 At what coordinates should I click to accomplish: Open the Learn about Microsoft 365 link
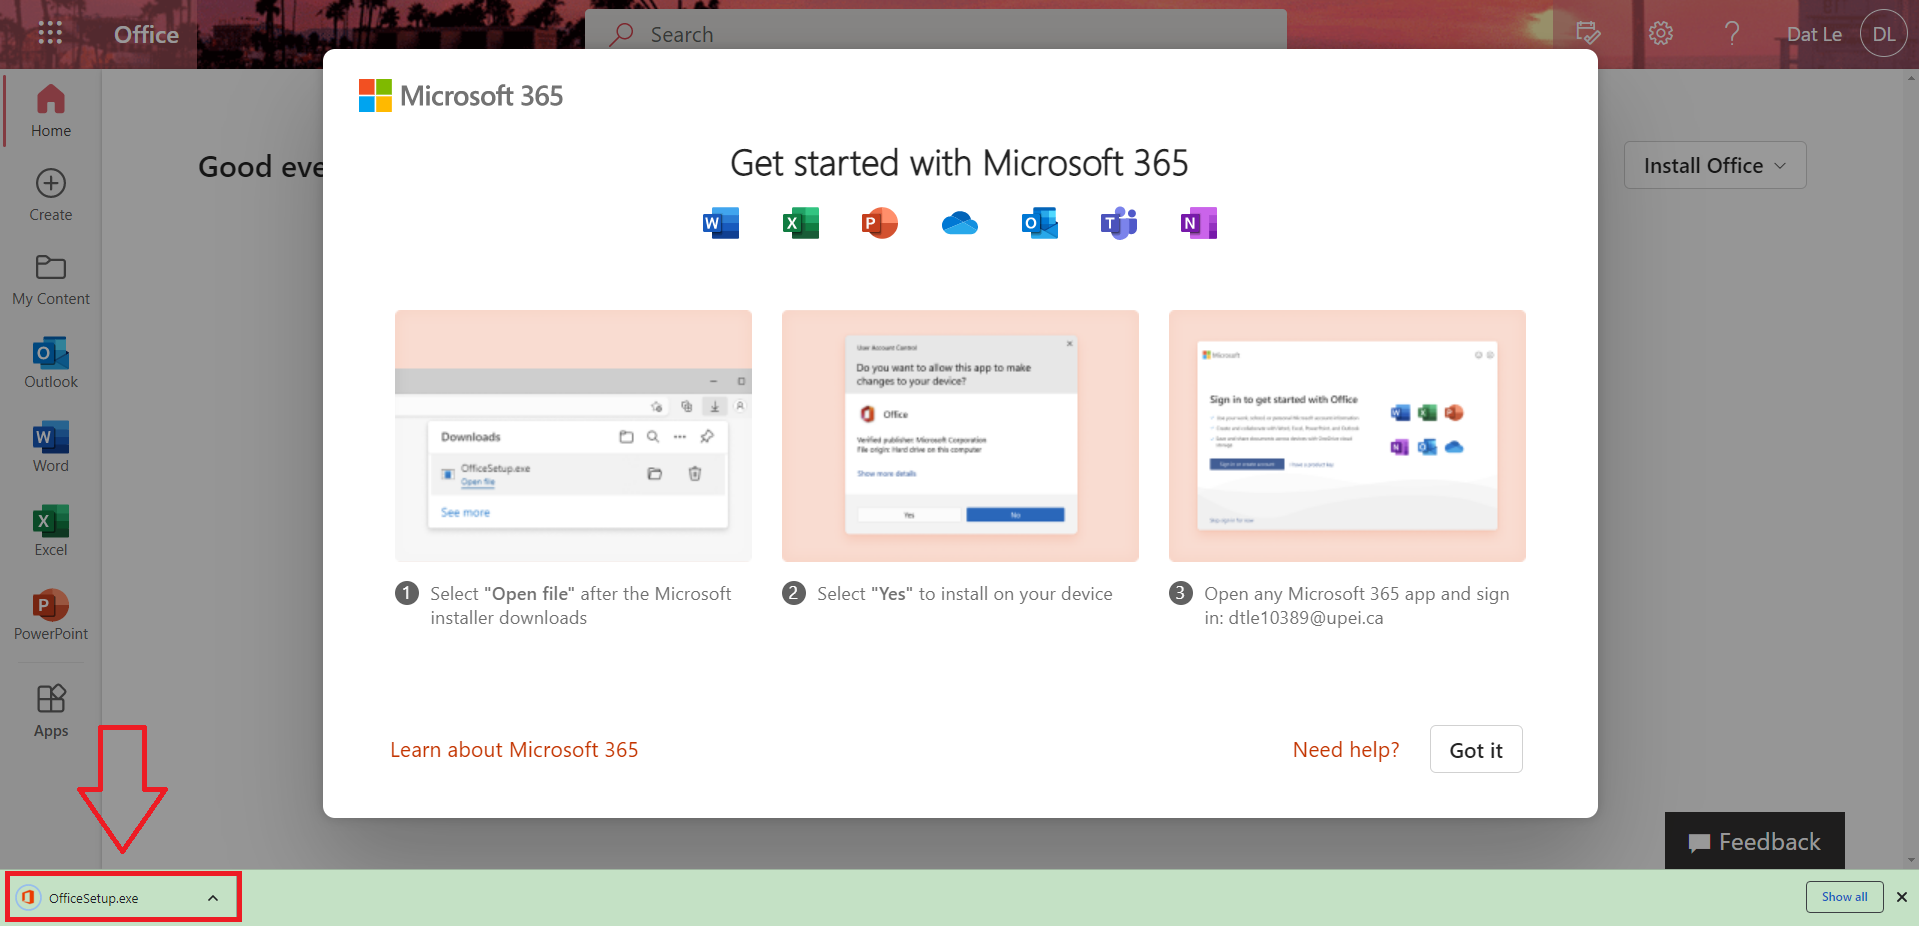coord(513,749)
